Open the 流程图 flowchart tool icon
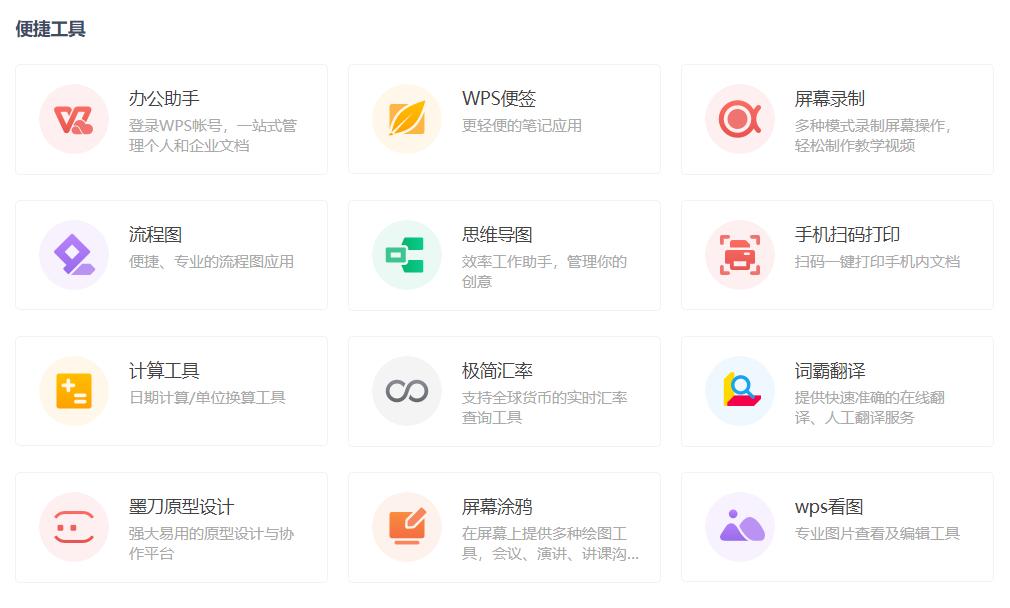1010x608 pixels. (x=74, y=255)
